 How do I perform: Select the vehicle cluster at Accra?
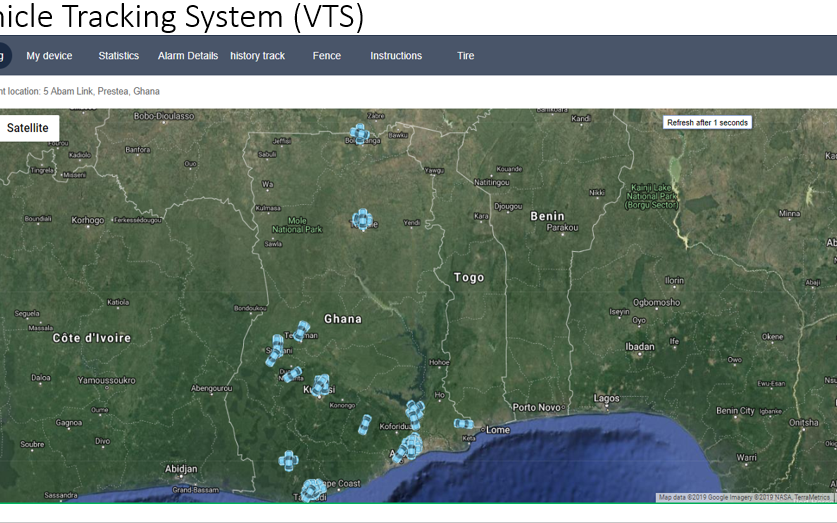tap(408, 448)
